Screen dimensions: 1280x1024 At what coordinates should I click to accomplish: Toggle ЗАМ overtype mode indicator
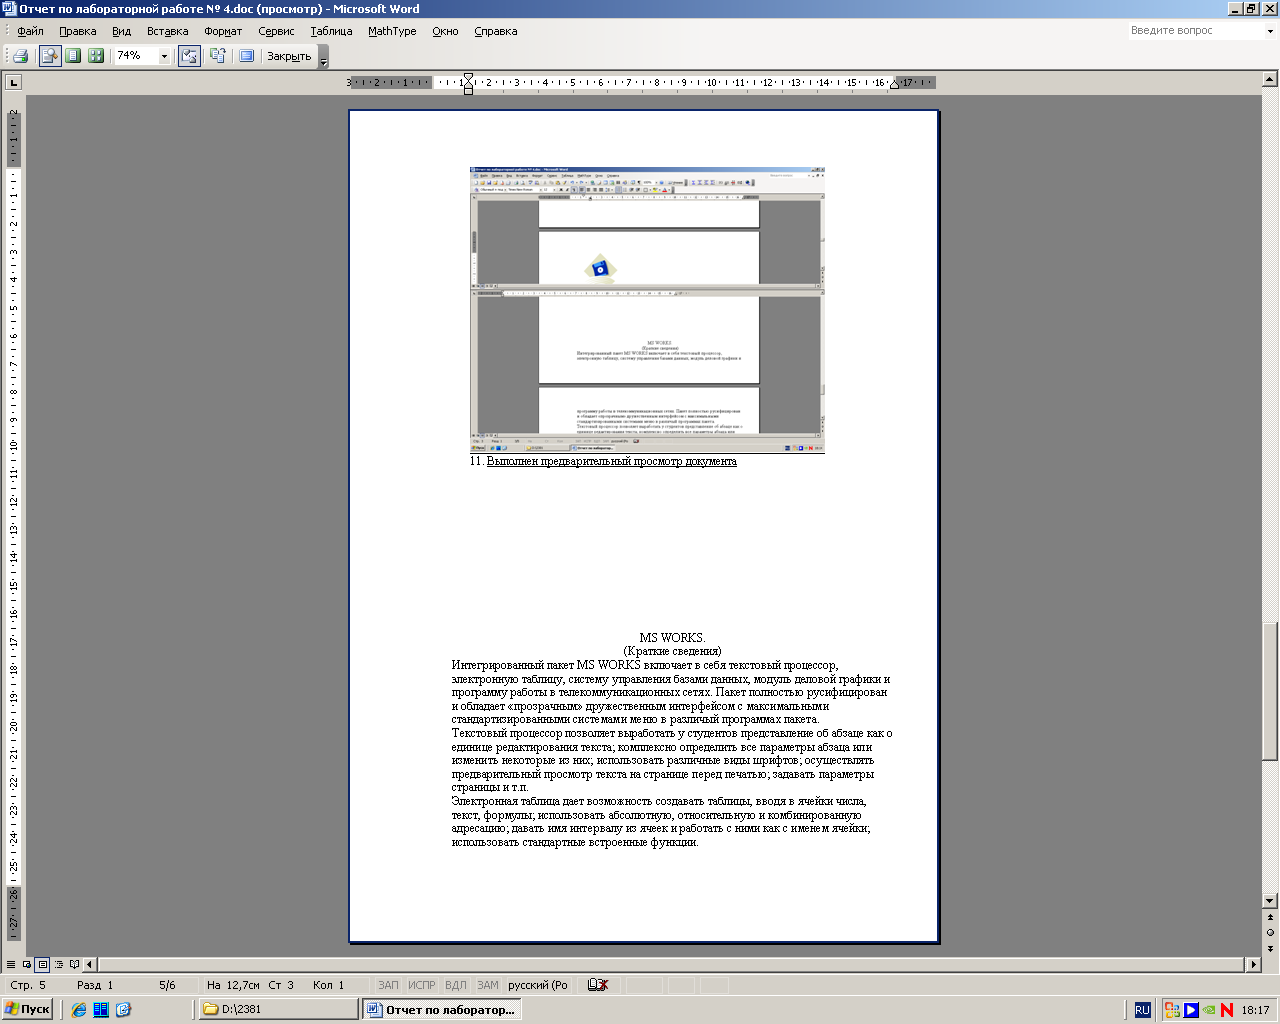point(487,985)
